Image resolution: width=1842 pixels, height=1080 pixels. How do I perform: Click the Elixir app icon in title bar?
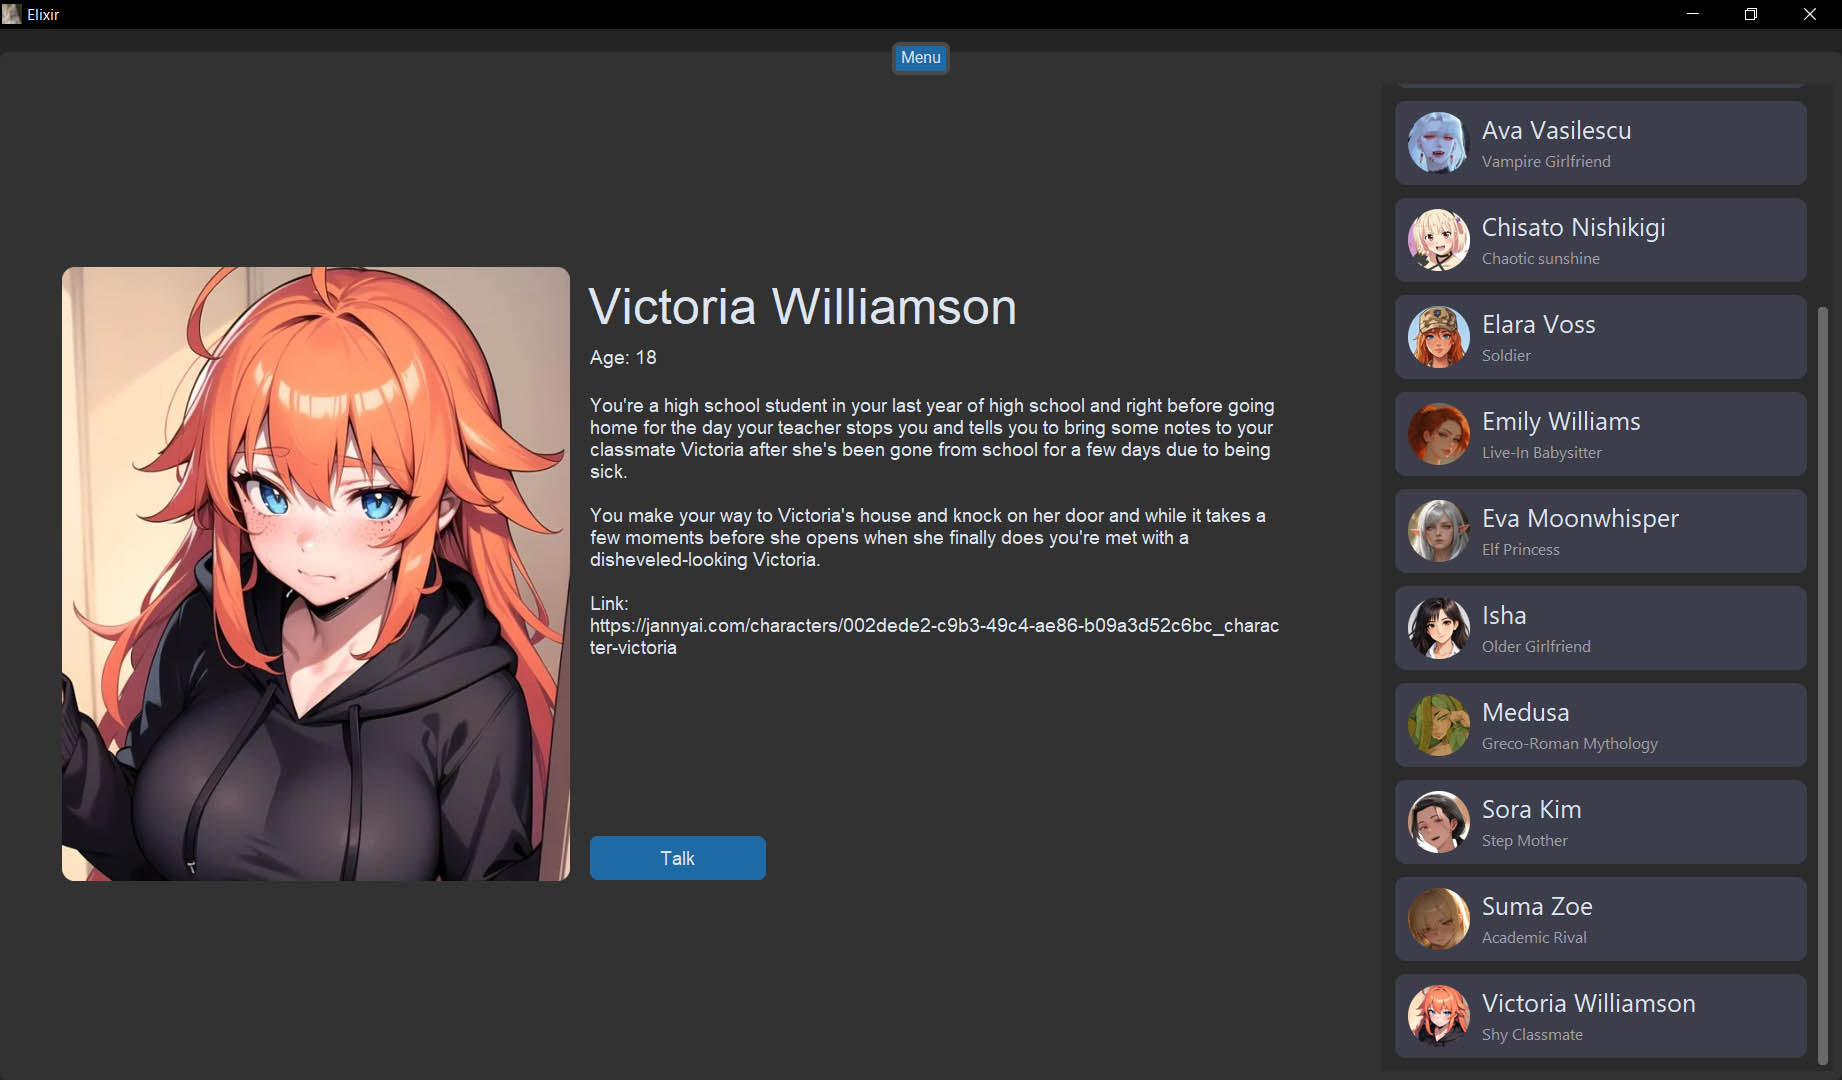12,14
